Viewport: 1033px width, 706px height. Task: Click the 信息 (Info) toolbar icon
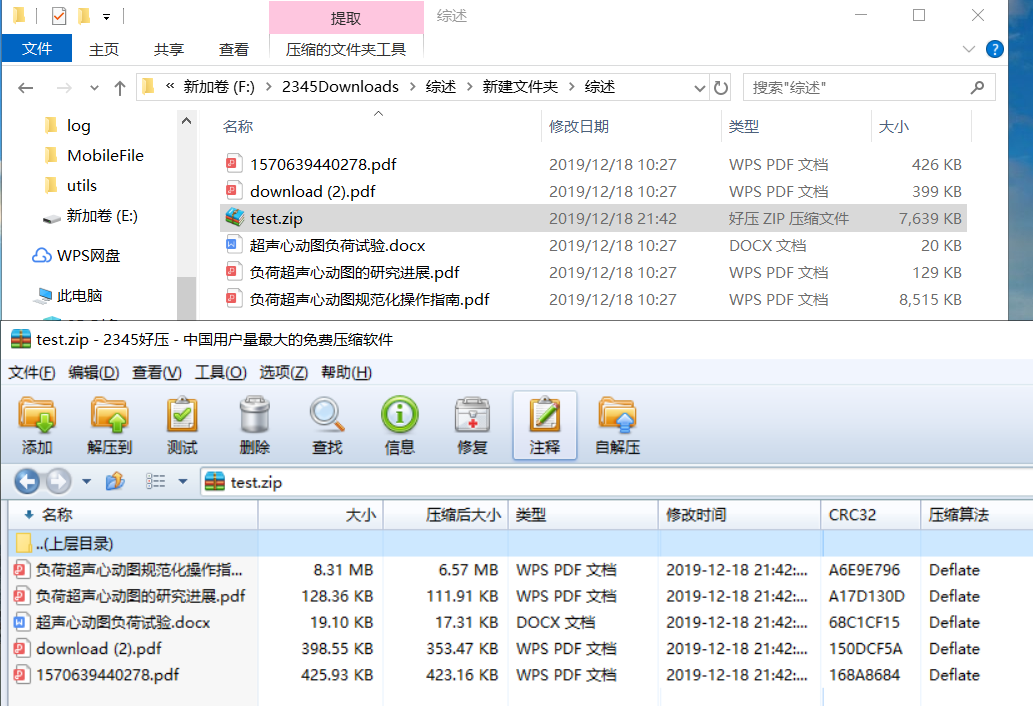coord(399,422)
